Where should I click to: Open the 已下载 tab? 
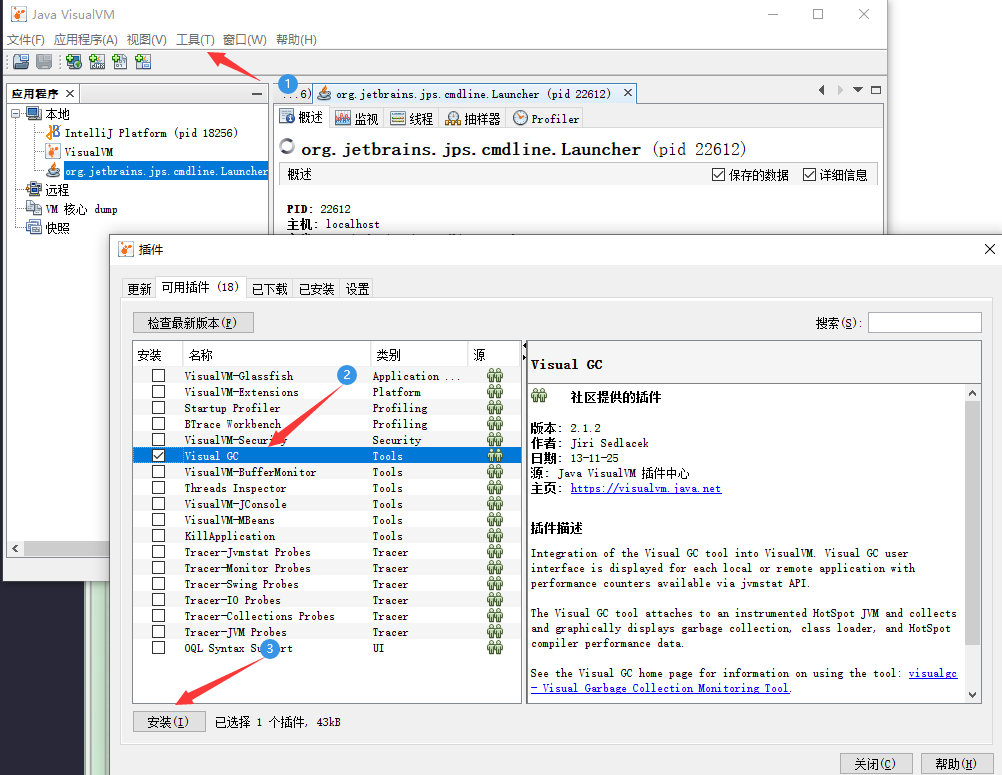pyautogui.click(x=269, y=289)
